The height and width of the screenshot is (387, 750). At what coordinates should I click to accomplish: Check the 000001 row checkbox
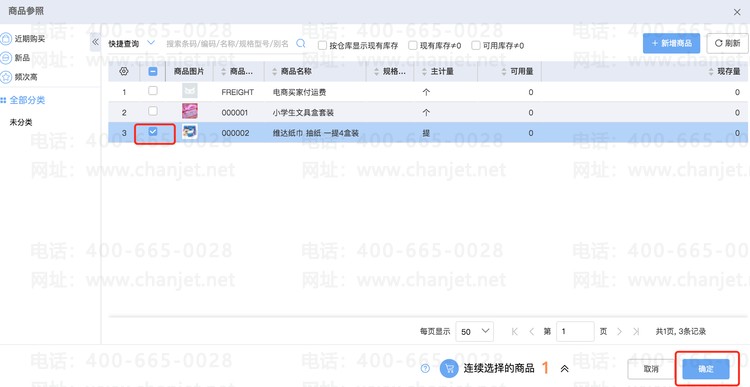pyautogui.click(x=153, y=111)
